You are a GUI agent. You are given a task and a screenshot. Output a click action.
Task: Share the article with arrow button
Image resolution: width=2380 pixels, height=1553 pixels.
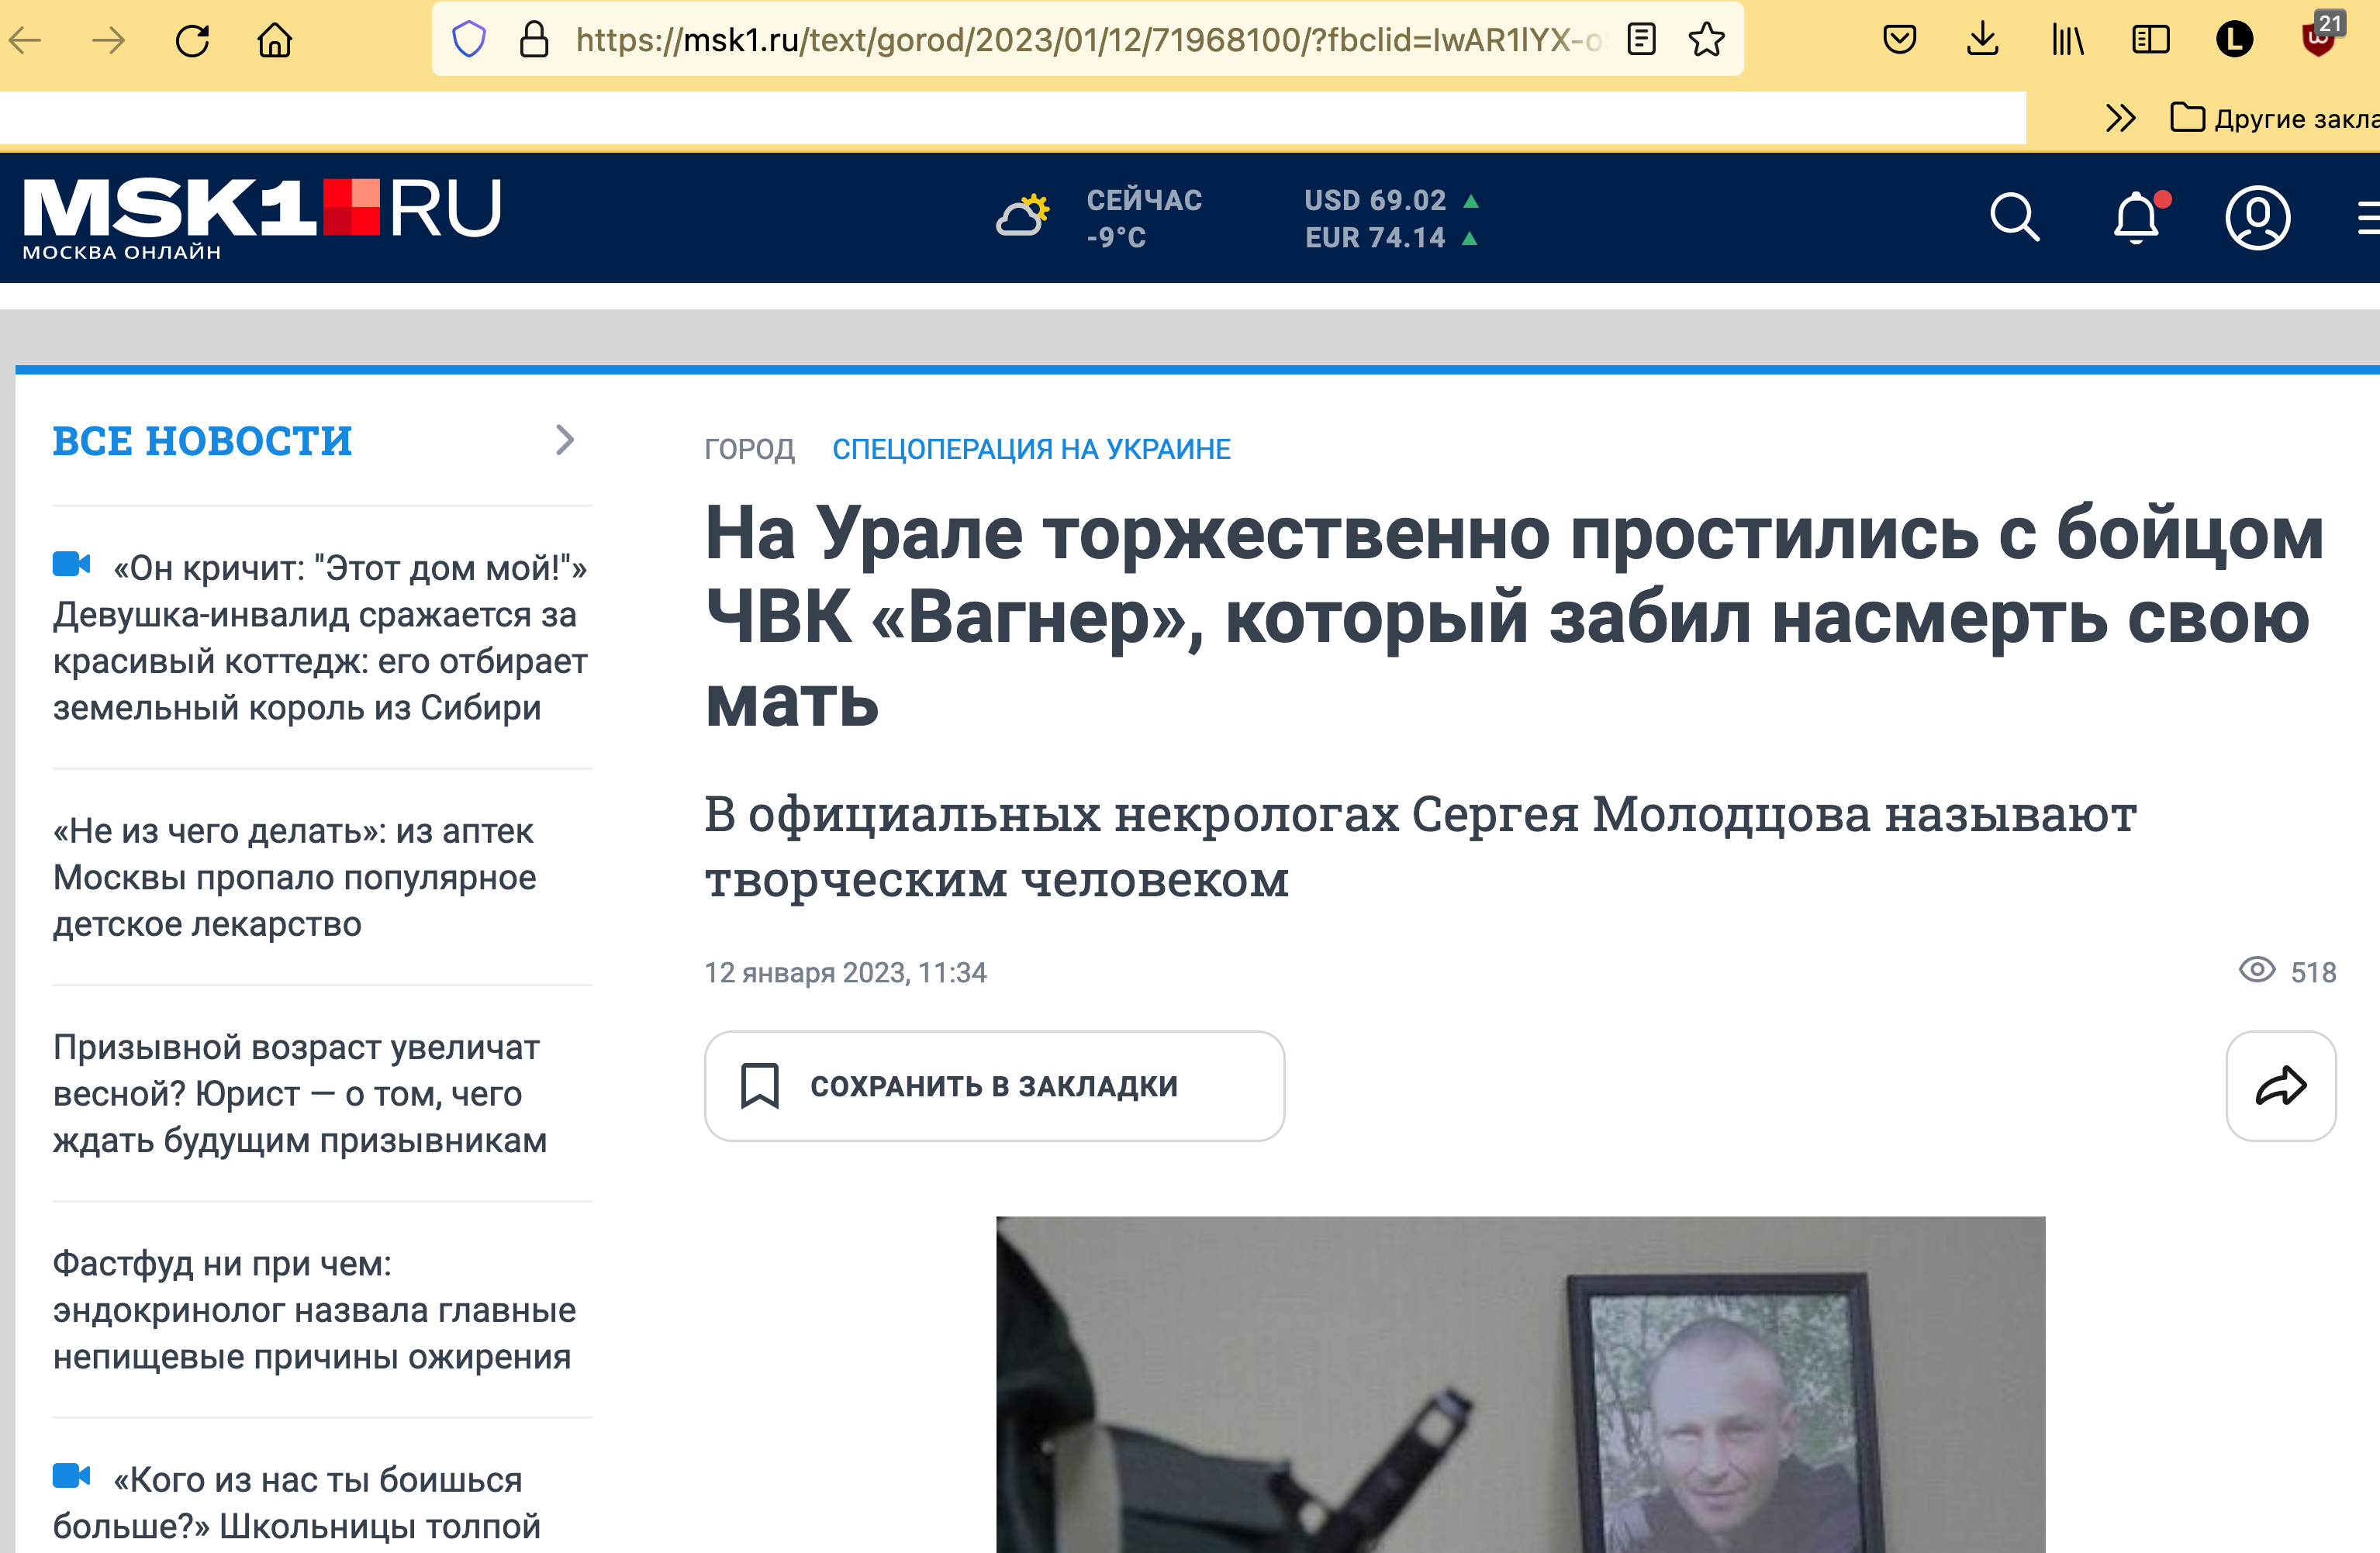pos(2280,1086)
